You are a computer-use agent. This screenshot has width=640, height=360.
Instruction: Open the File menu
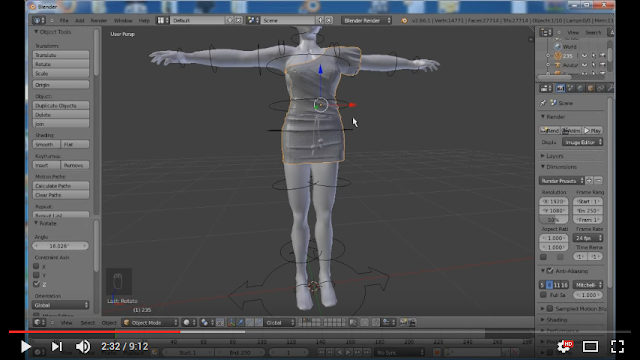click(64, 20)
